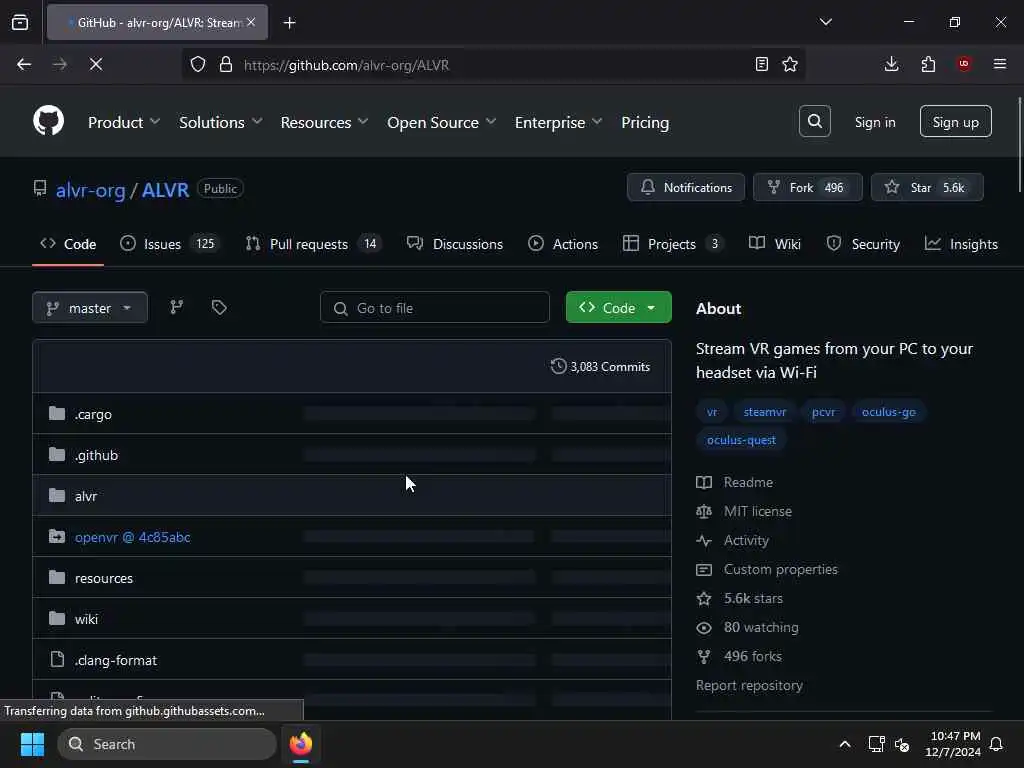The image size is (1024, 768).
Task: Star the ALVR repository
Action: 927,187
